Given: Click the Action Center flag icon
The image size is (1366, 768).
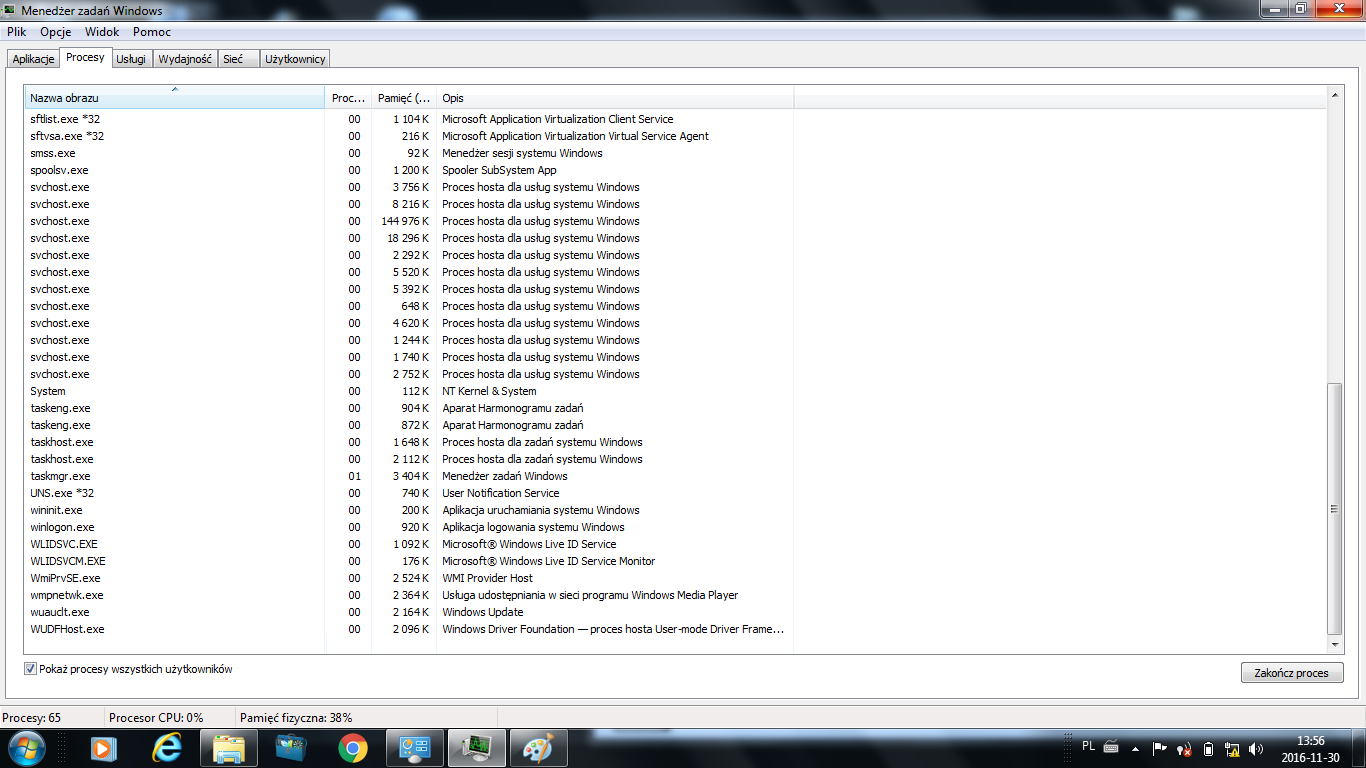Looking at the screenshot, I should (1160, 748).
